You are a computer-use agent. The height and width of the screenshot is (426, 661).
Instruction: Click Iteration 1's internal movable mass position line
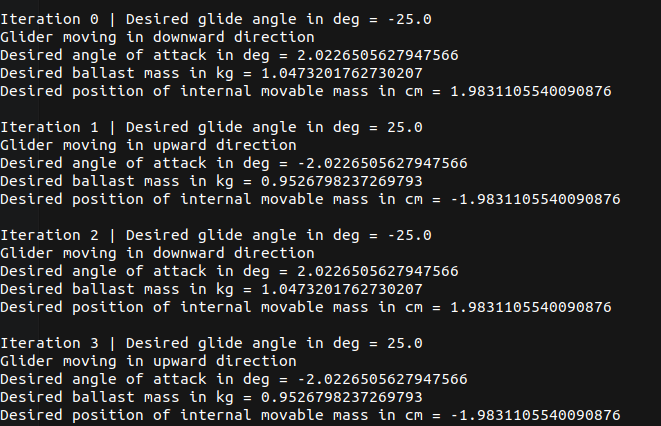pos(310,199)
